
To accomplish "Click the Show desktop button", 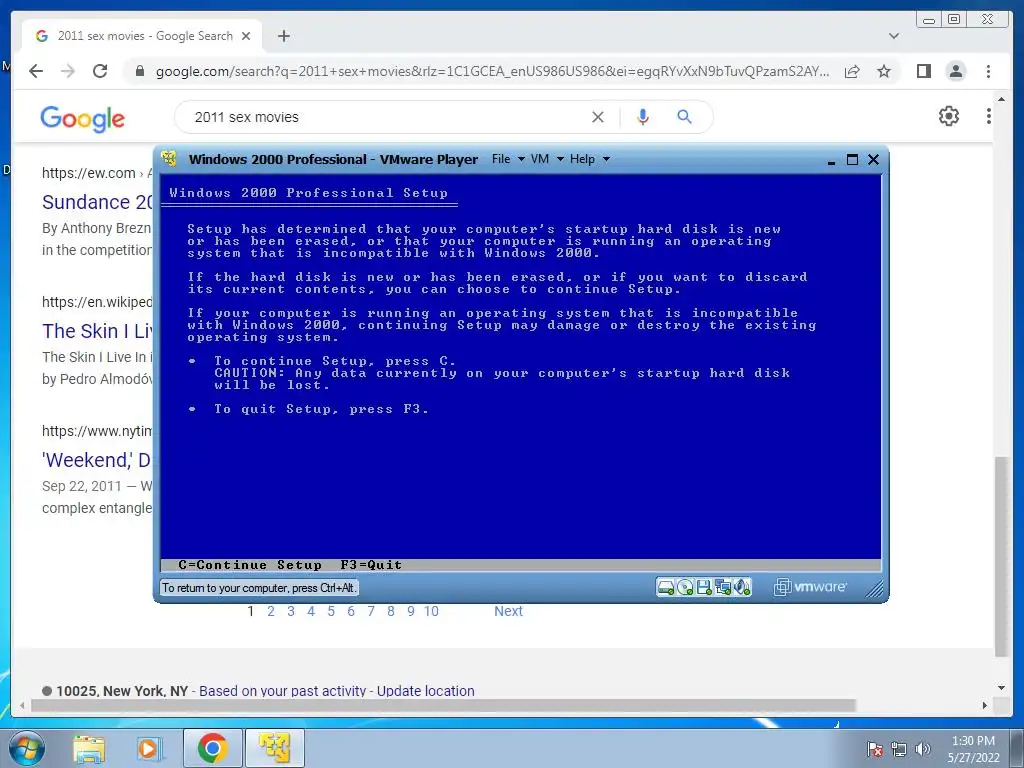I will click(1017, 748).
